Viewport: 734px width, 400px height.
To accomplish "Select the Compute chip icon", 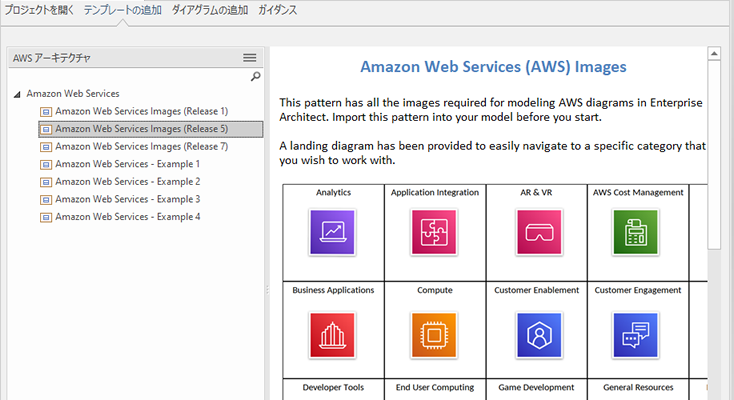I will (434, 335).
